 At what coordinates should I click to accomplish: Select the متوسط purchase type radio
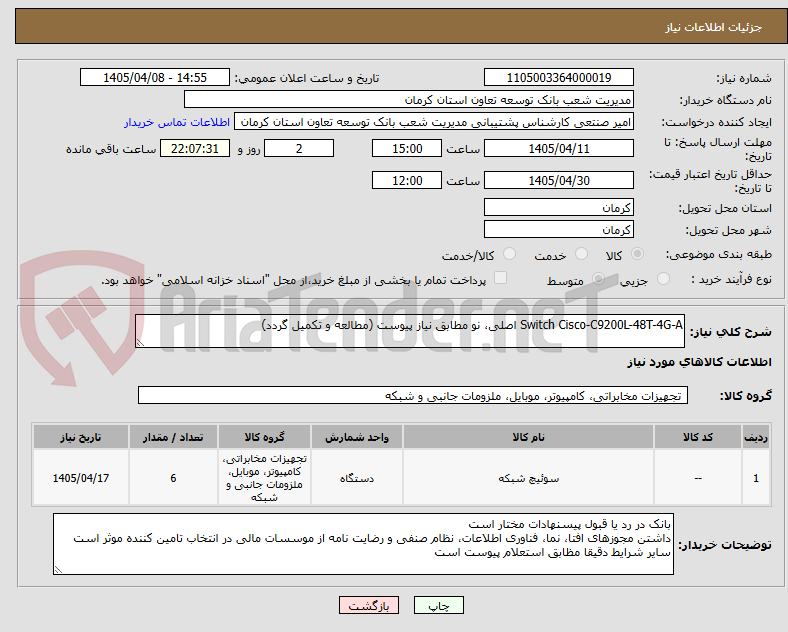pos(598,279)
